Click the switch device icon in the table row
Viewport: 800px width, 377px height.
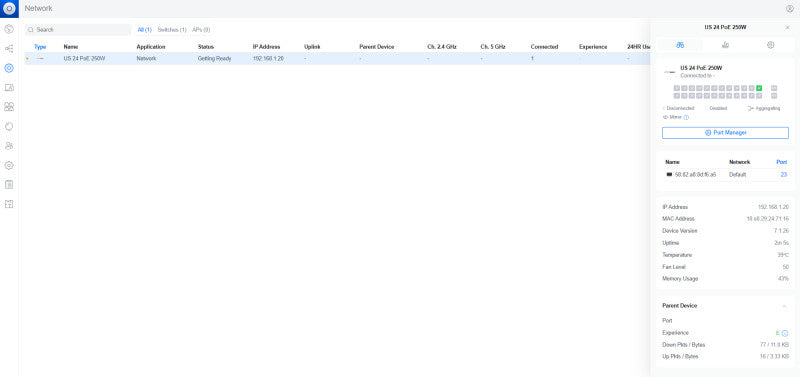[x=40, y=59]
